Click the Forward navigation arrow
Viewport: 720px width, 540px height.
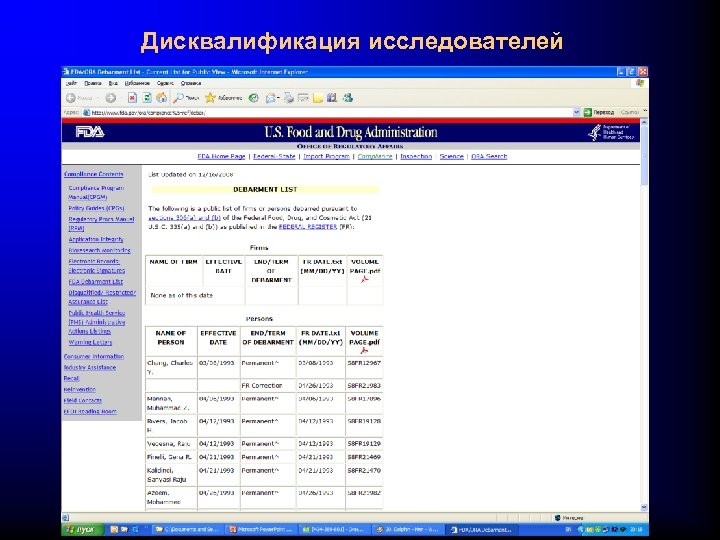click(111, 98)
